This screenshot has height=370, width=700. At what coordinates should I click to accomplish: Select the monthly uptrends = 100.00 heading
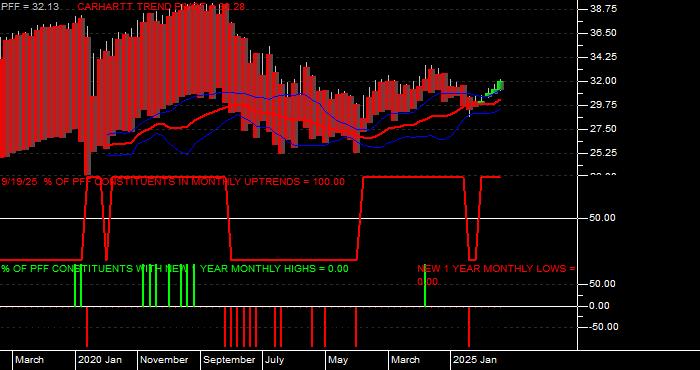173,182
